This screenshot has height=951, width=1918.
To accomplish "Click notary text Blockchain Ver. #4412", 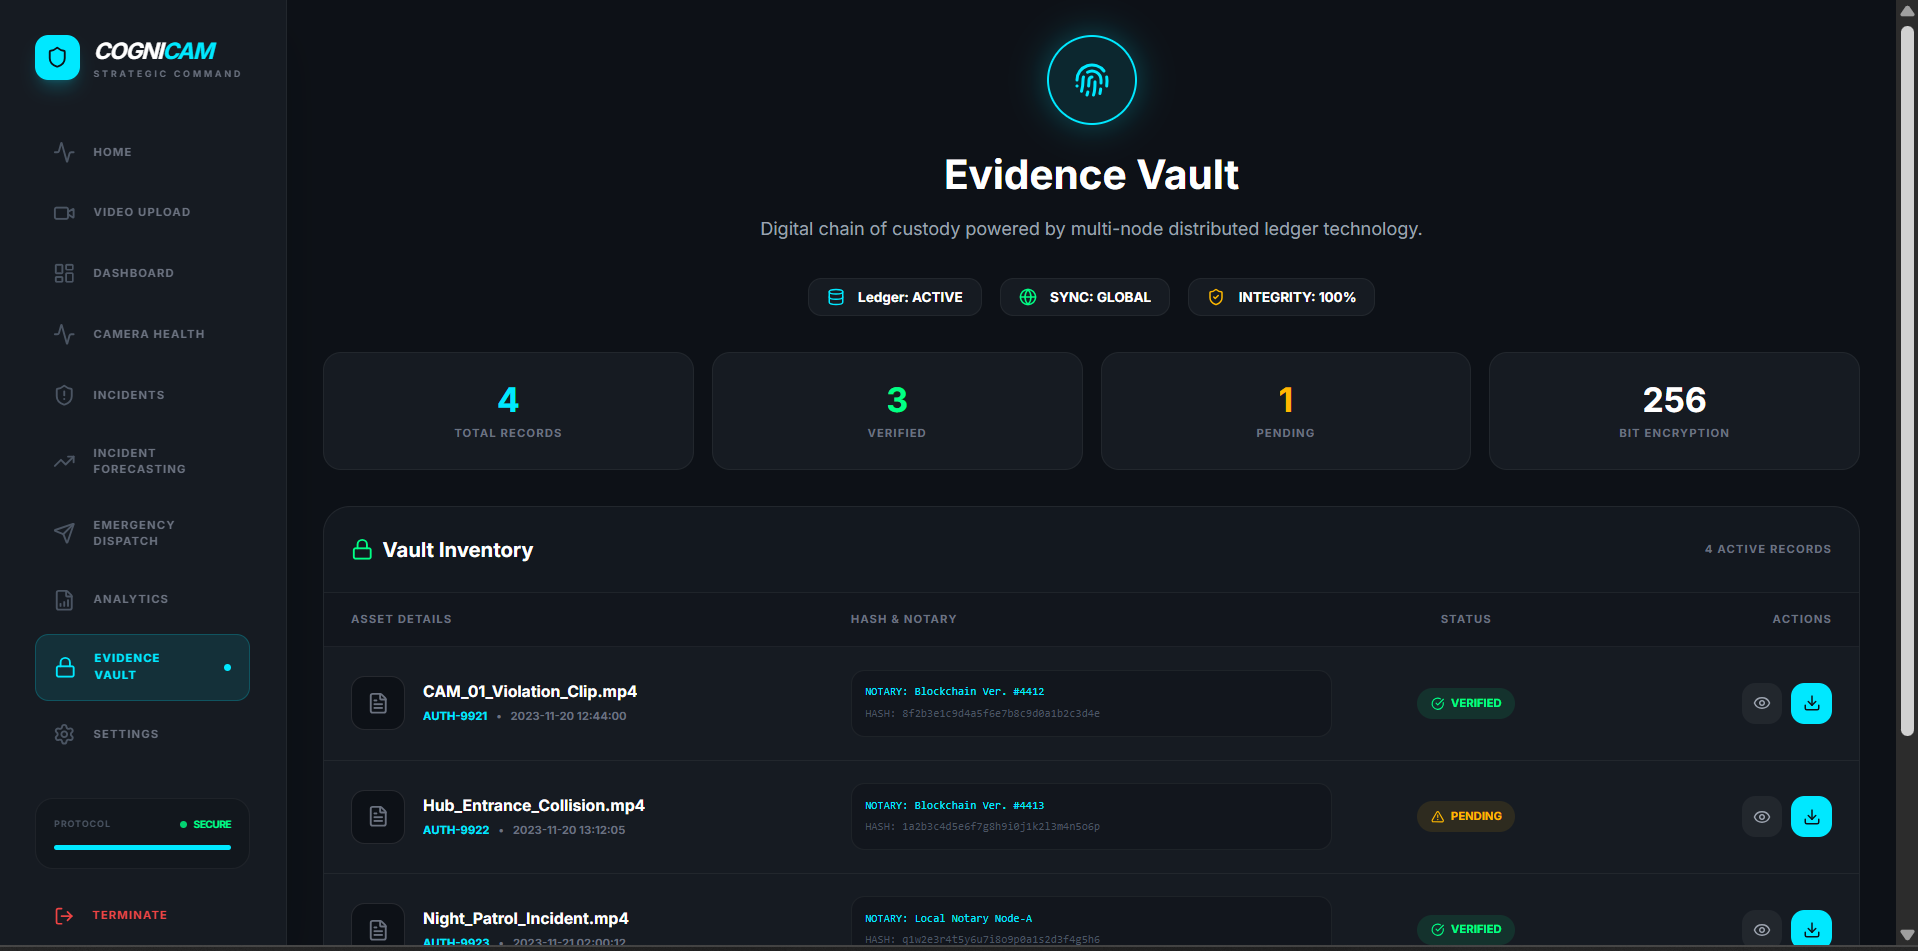I will (x=979, y=691).
